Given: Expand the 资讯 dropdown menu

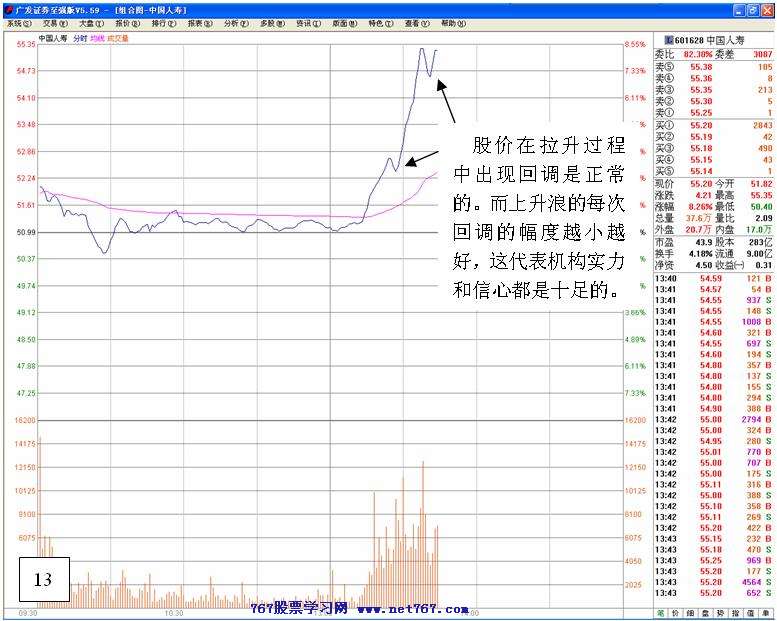Looking at the screenshot, I should (304, 23).
